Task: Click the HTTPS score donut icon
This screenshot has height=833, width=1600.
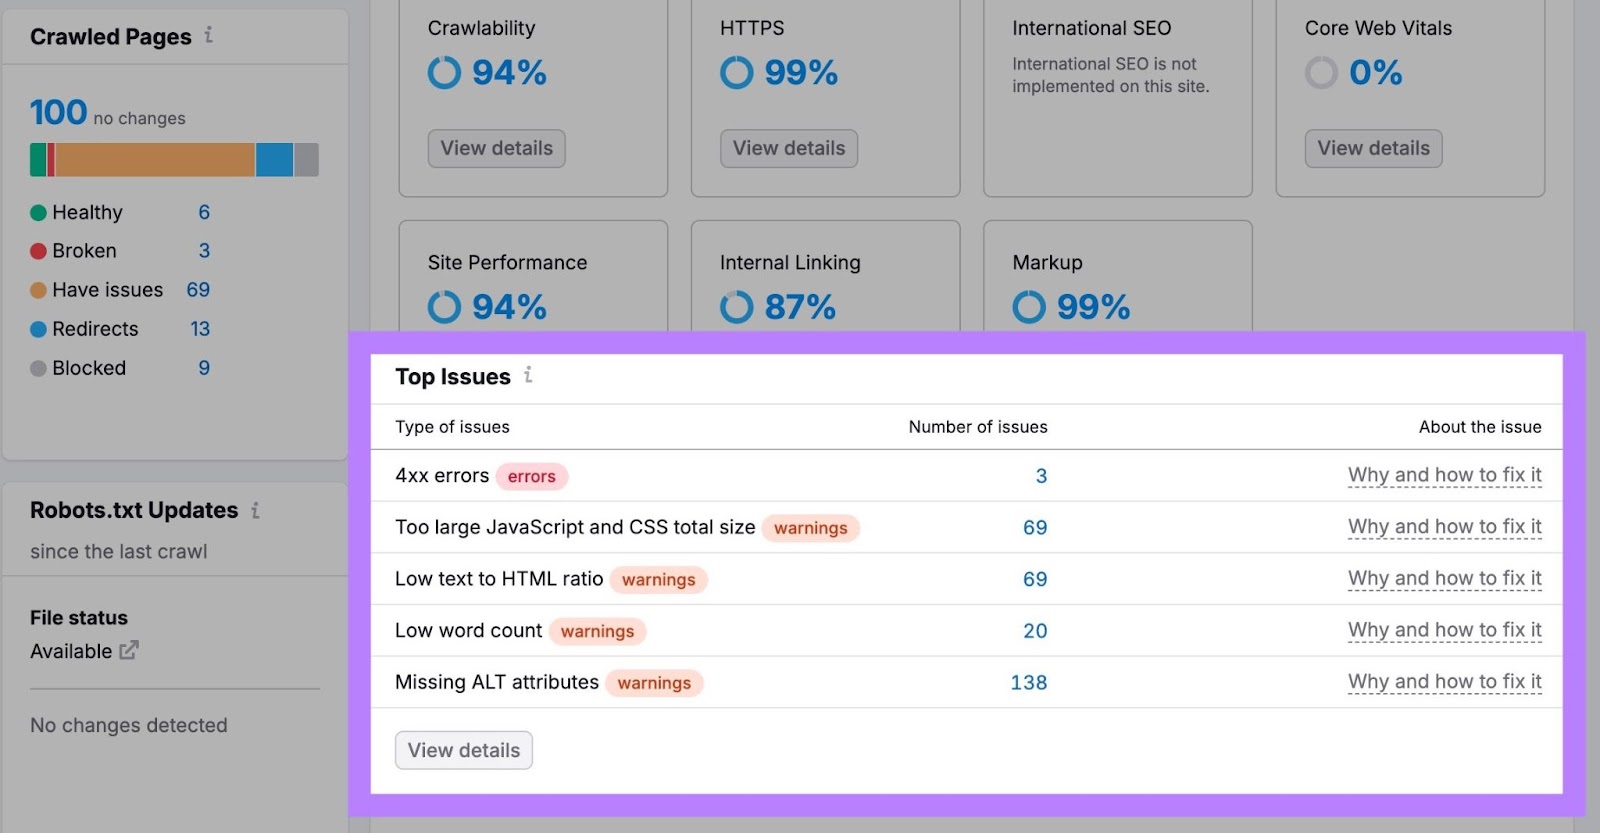Action: pos(736,73)
